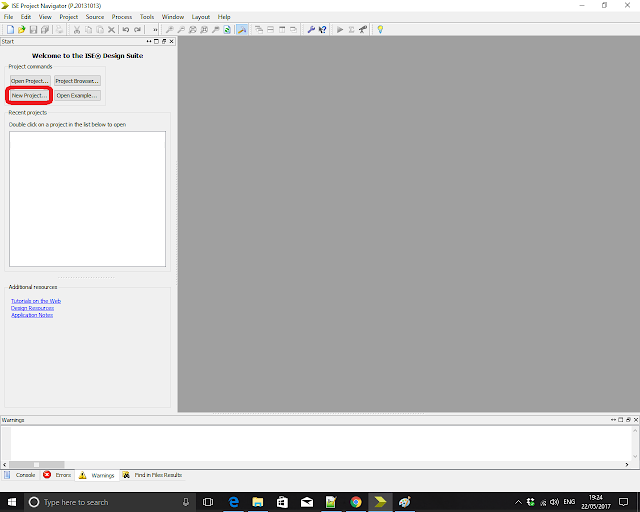Open the Help menu
The height and width of the screenshot is (512, 640).
coord(224,17)
